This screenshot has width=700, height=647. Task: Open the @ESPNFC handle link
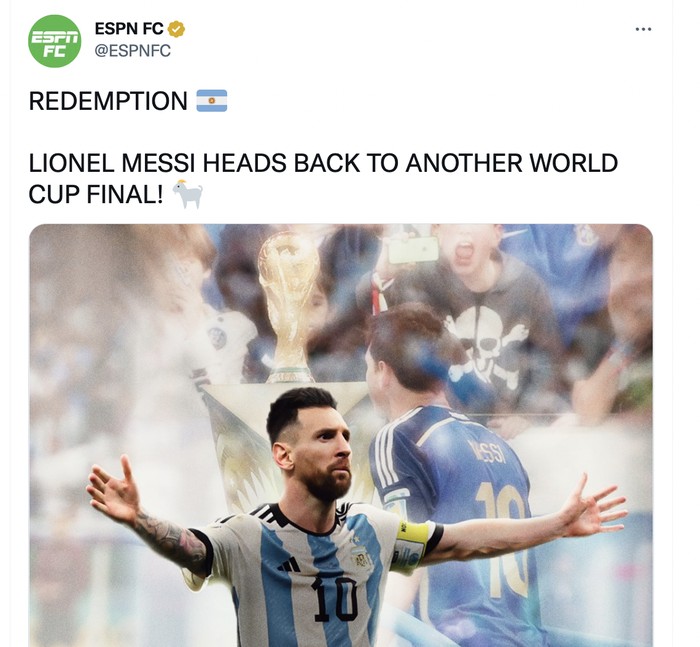point(133,51)
